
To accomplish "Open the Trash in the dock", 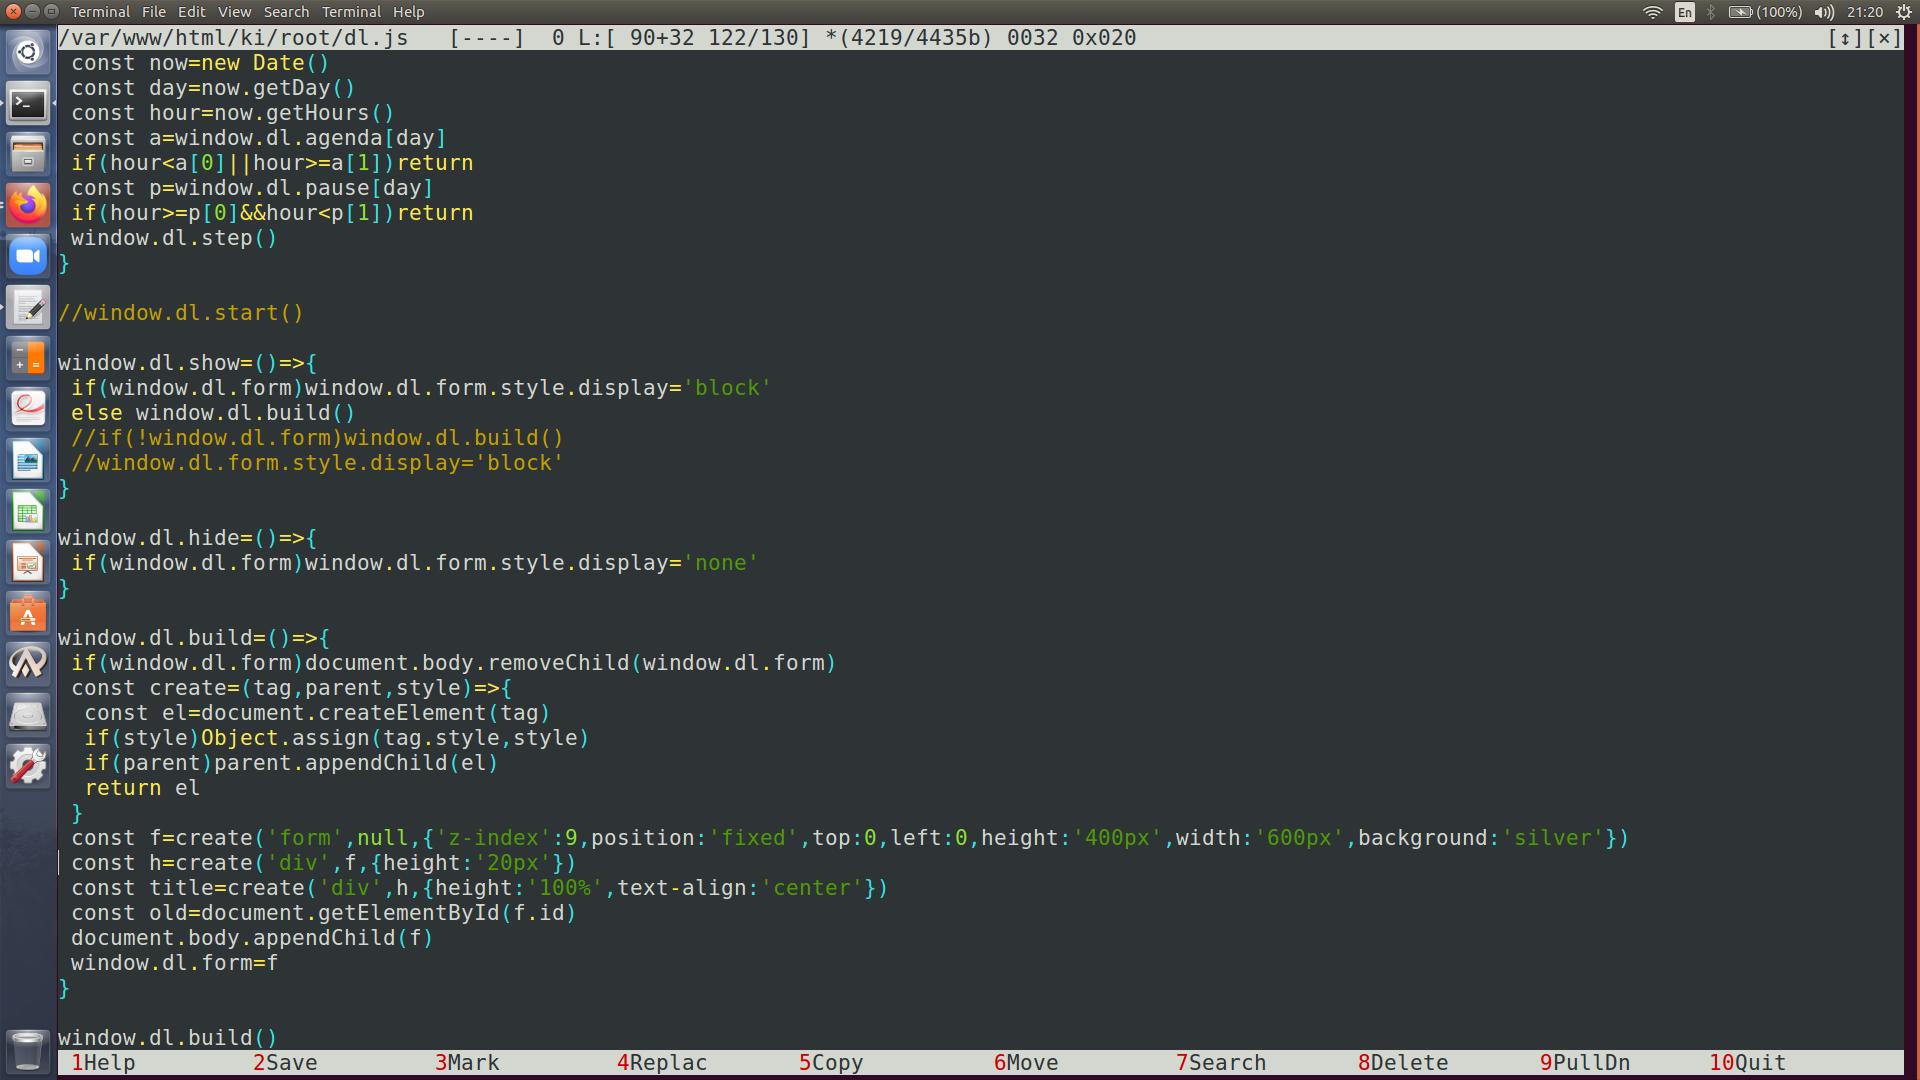I will point(28,1051).
